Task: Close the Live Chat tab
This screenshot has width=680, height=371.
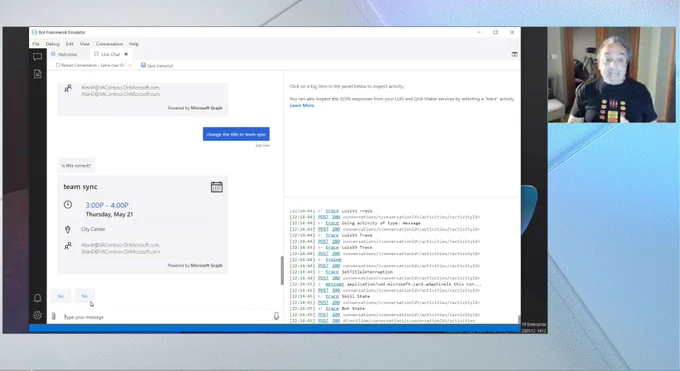Action: coord(126,54)
